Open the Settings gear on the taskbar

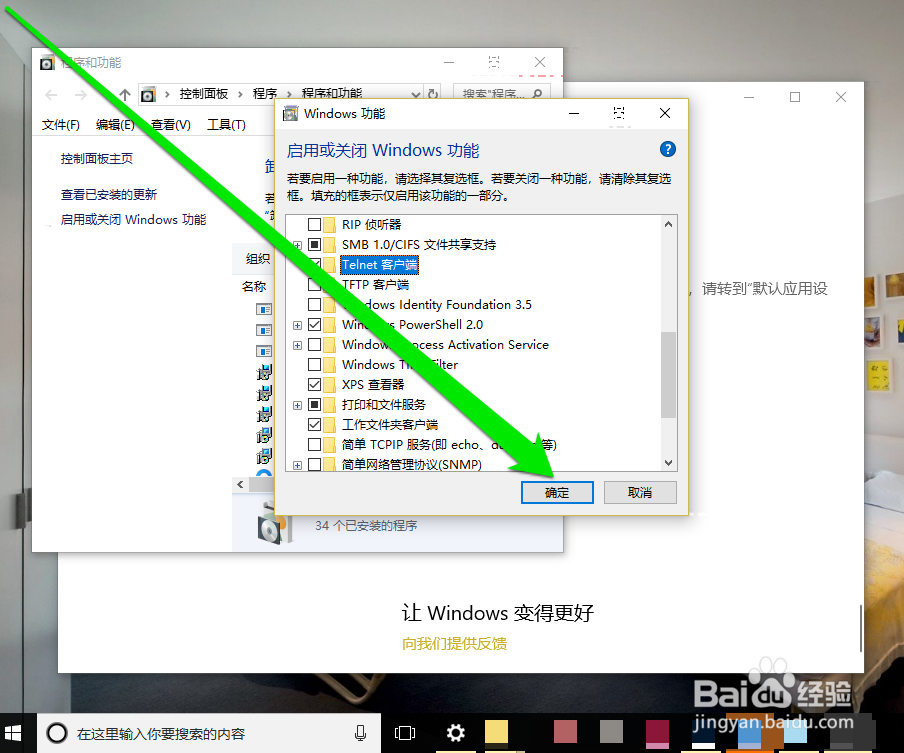click(455, 733)
